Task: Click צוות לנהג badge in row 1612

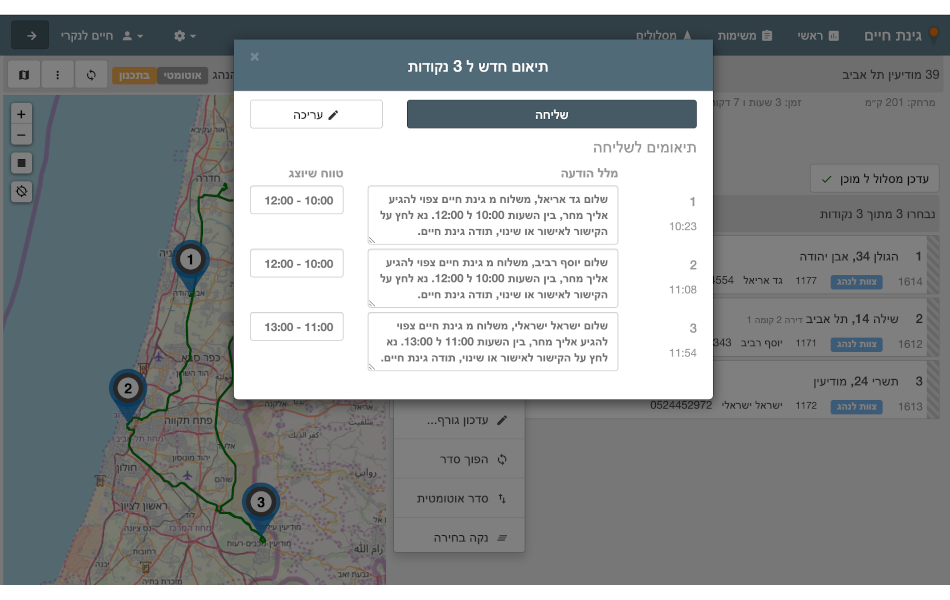Action: 856,344
